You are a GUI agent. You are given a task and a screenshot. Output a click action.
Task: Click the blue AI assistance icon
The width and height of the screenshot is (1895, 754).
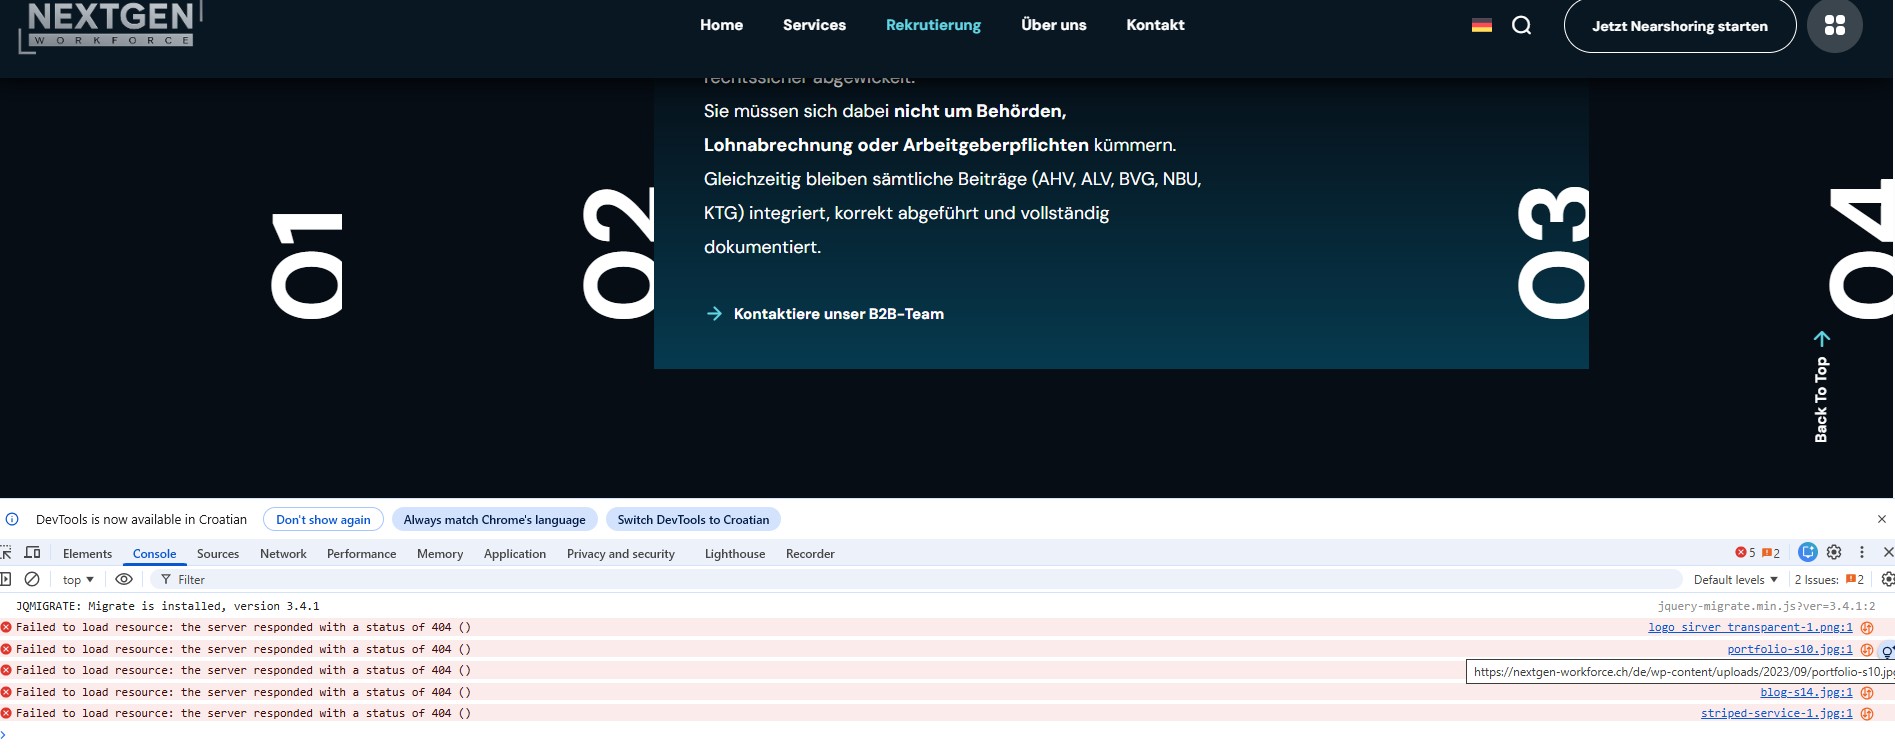1807,552
